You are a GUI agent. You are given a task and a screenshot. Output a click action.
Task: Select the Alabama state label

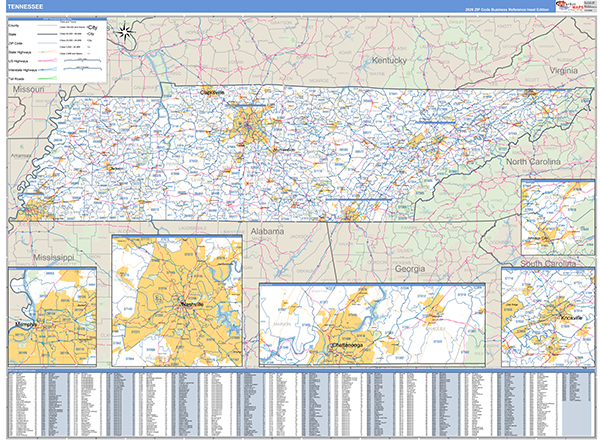point(268,230)
